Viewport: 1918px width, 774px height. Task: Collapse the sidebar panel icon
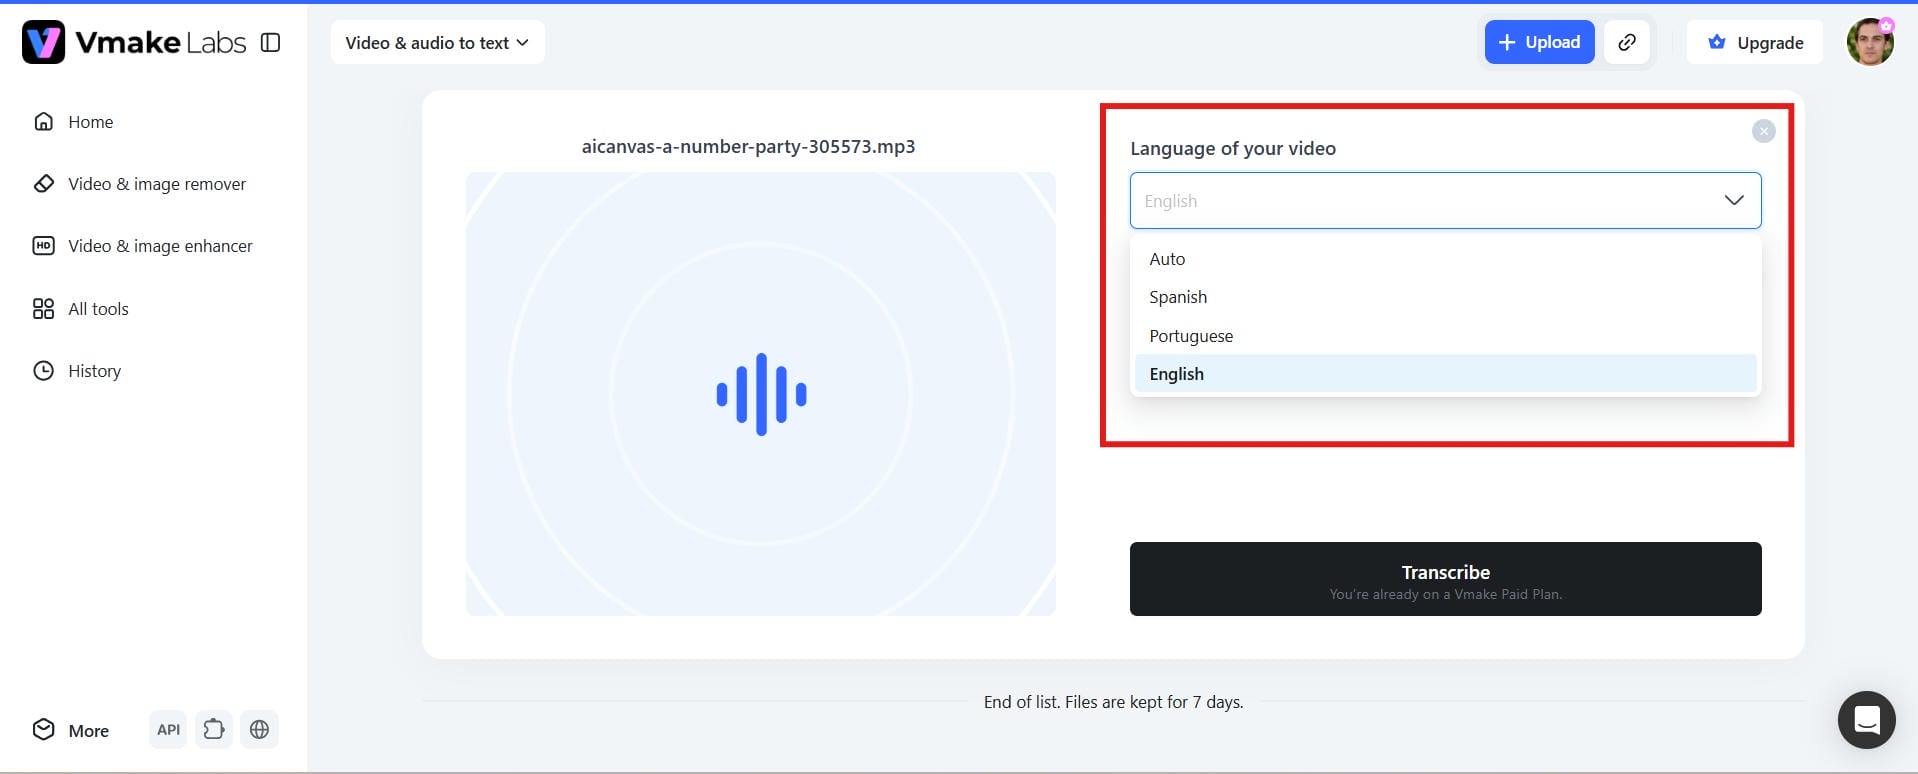[270, 42]
